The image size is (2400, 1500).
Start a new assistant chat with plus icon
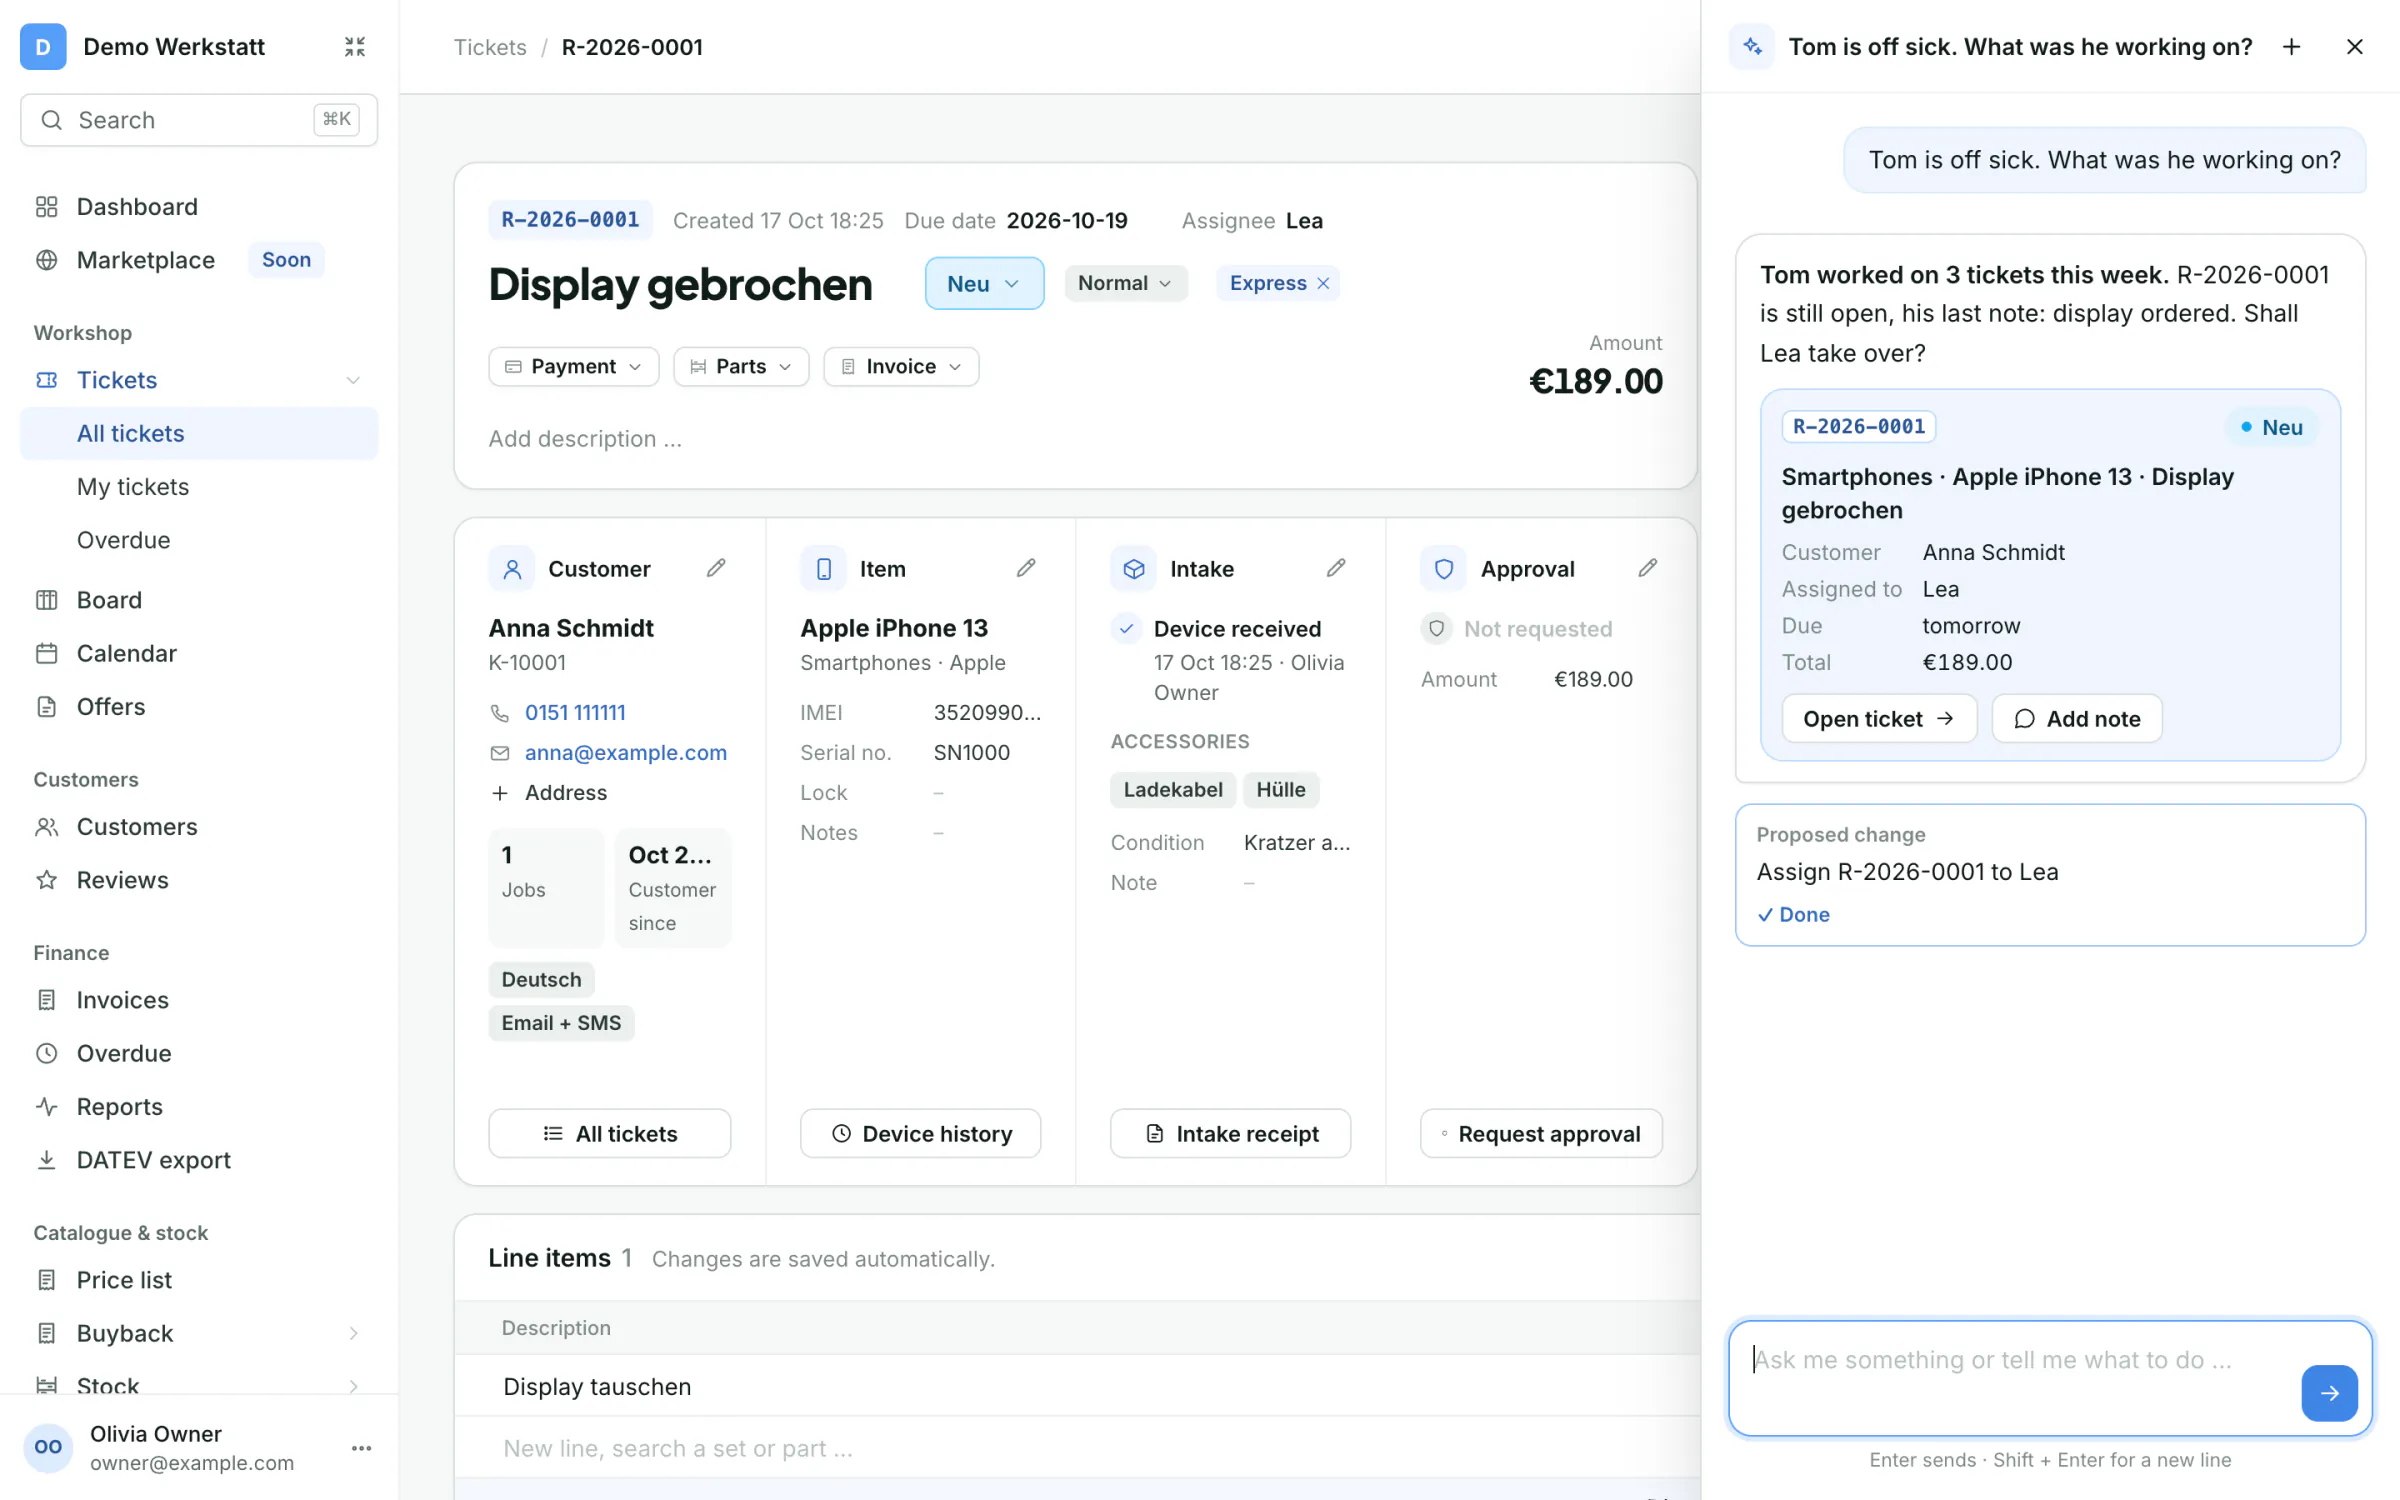click(x=2292, y=47)
